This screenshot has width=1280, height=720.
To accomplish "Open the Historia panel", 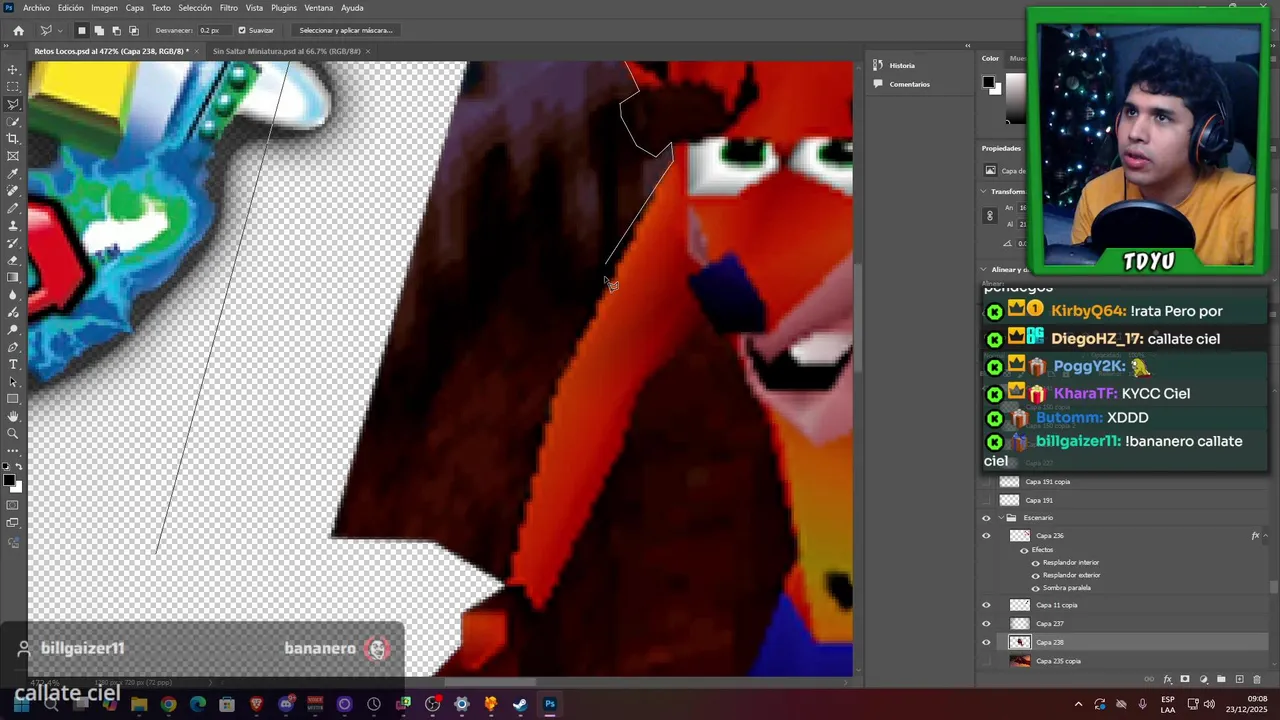I will (x=902, y=65).
